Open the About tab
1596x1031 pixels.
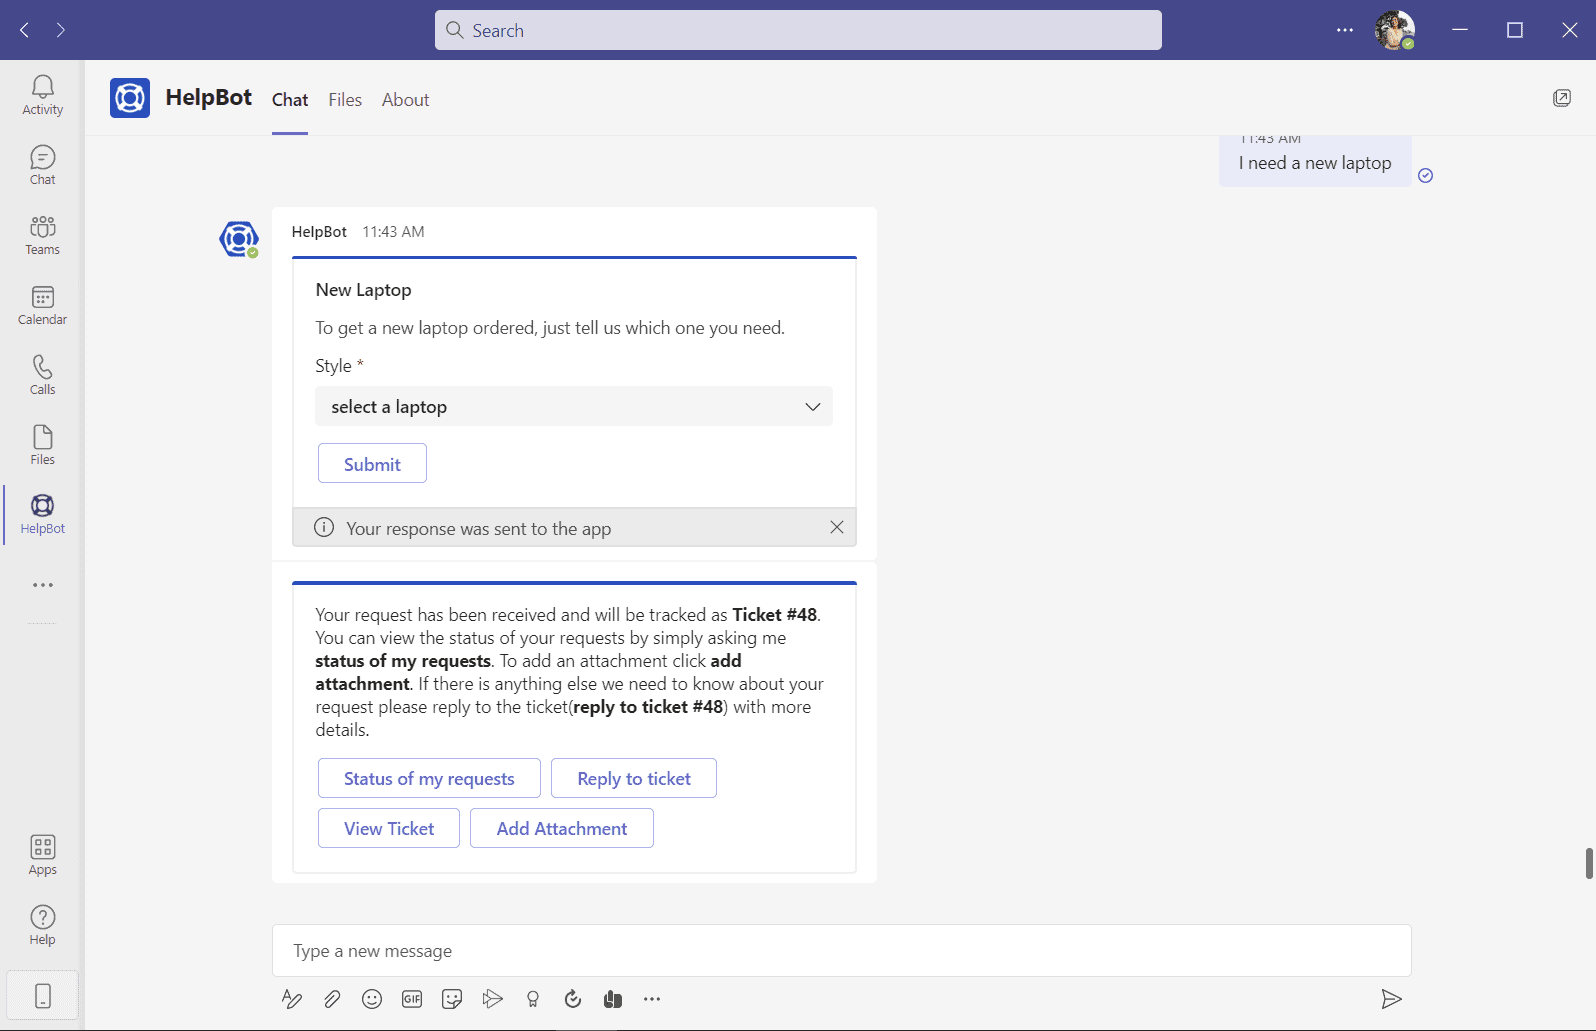[405, 100]
